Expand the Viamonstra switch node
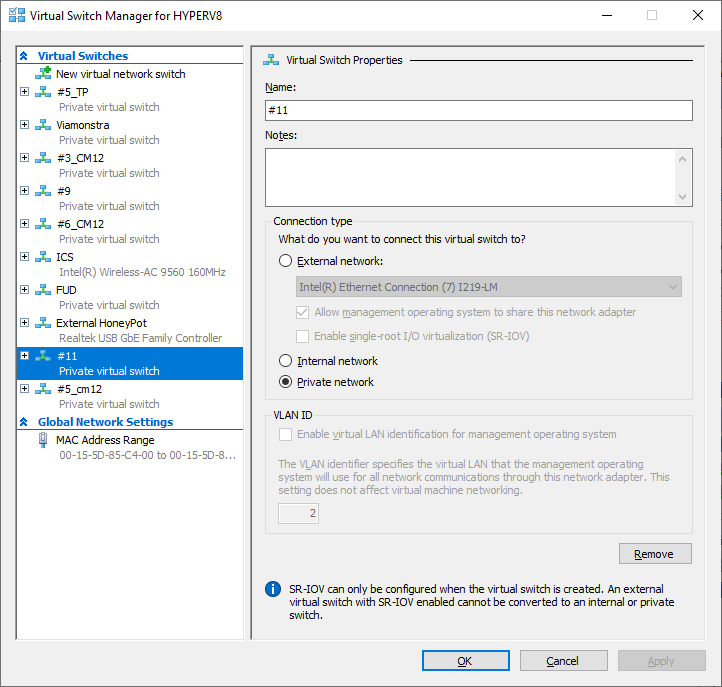The height and width of the screenshot is (687, 722). coord(25,125)
